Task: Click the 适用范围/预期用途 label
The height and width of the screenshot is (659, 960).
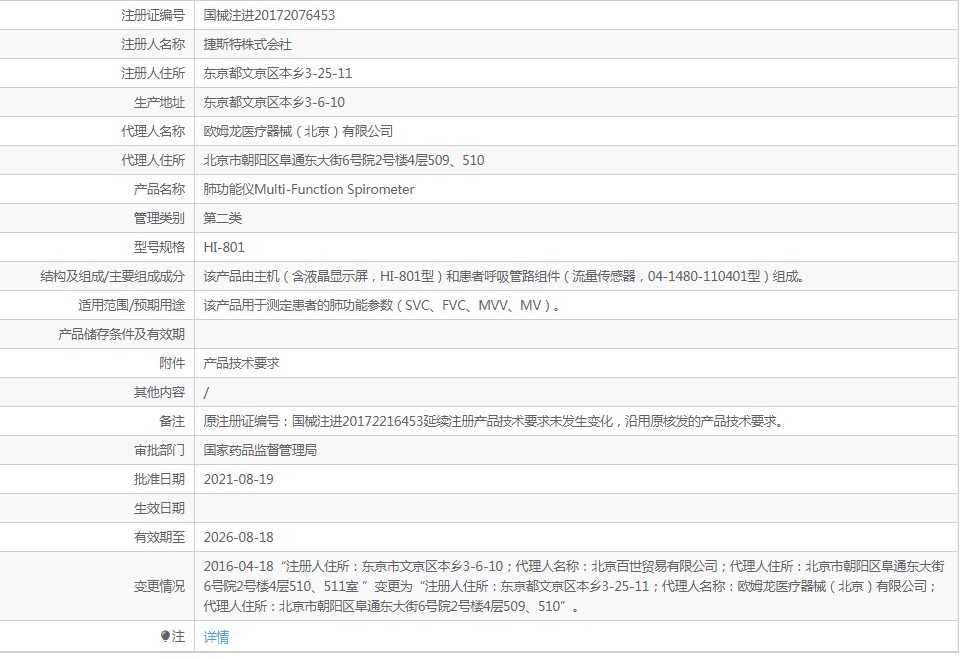Action: point(131,305)
